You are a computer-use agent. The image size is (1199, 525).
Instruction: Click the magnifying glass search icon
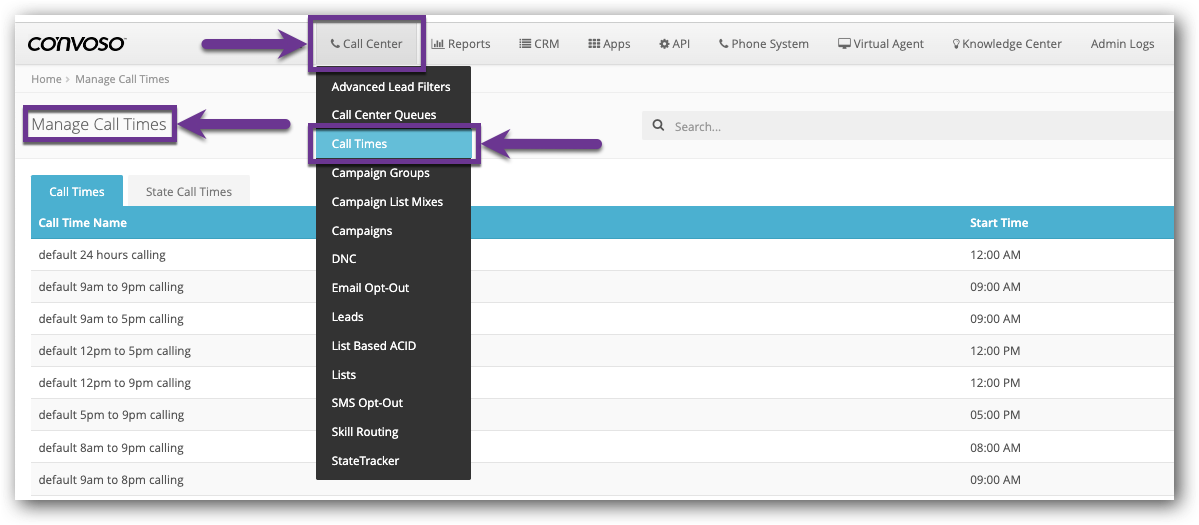point(658,126)
